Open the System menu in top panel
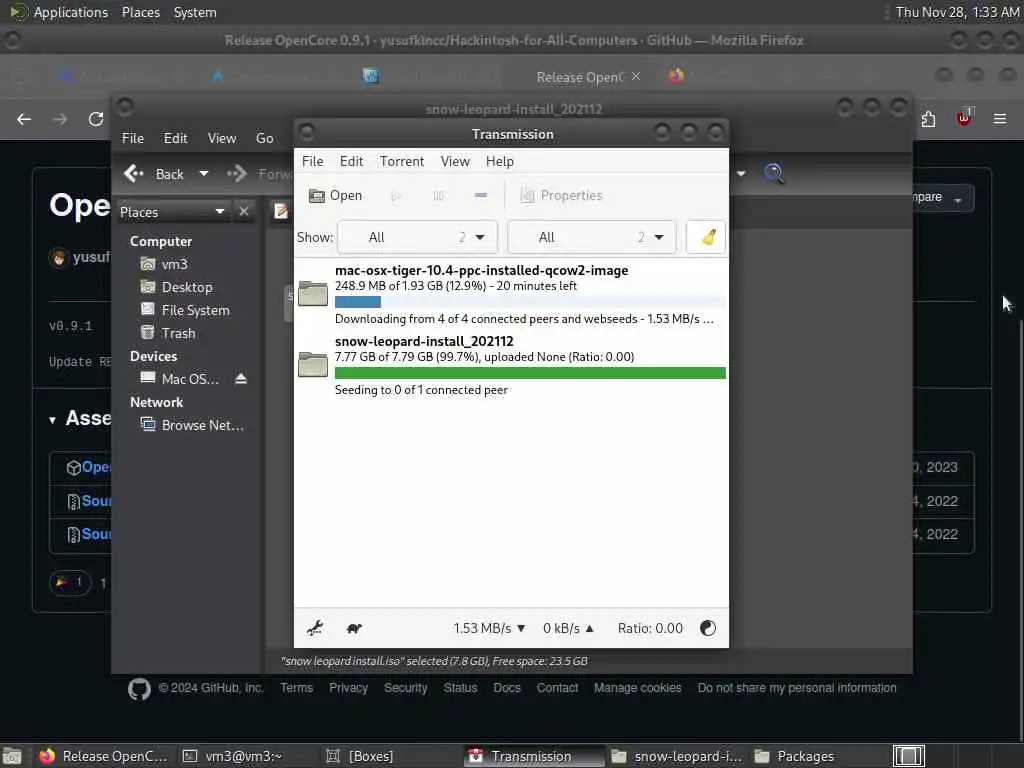Screen dimensions: 1024x768 pyautogui.click(x=195, y=12)
